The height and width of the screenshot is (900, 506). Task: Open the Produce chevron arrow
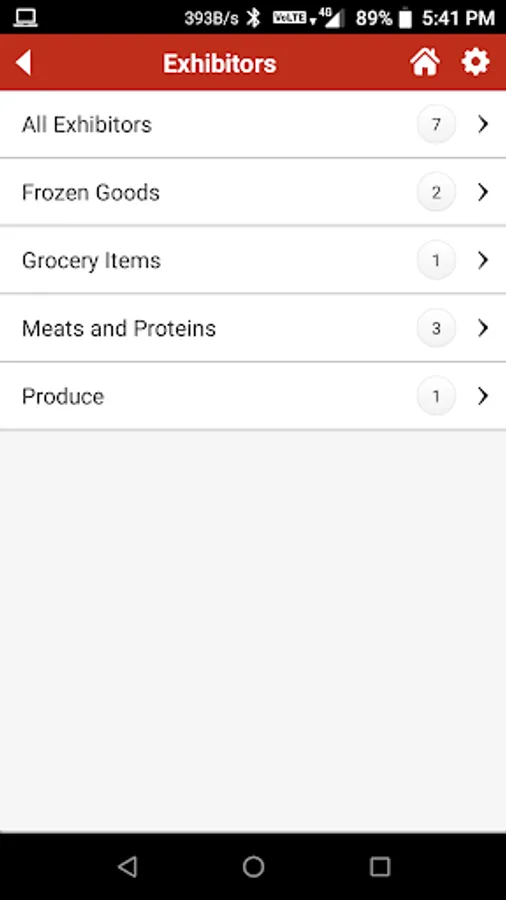click(483, 396)
